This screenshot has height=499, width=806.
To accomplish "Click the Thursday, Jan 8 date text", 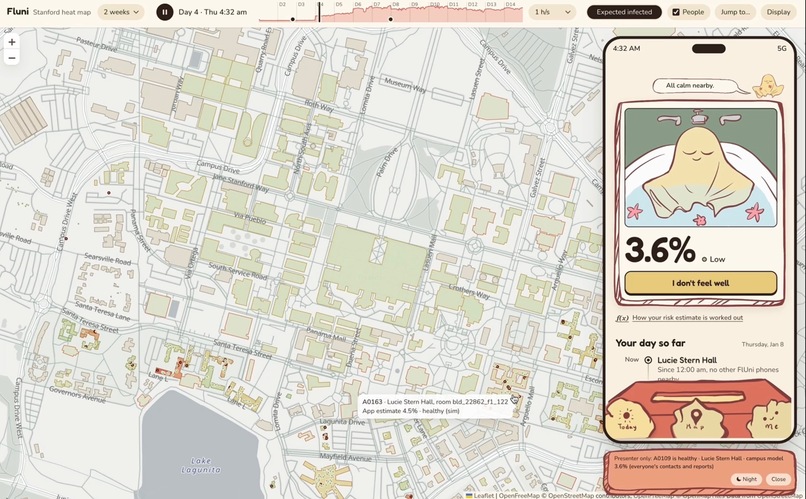I will [762, 344].
